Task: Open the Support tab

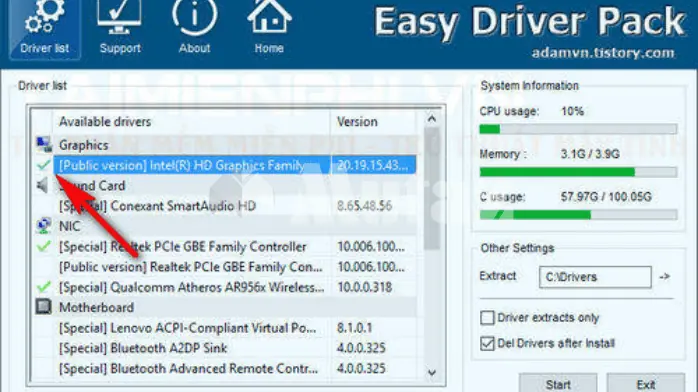Action: point(120,28)
